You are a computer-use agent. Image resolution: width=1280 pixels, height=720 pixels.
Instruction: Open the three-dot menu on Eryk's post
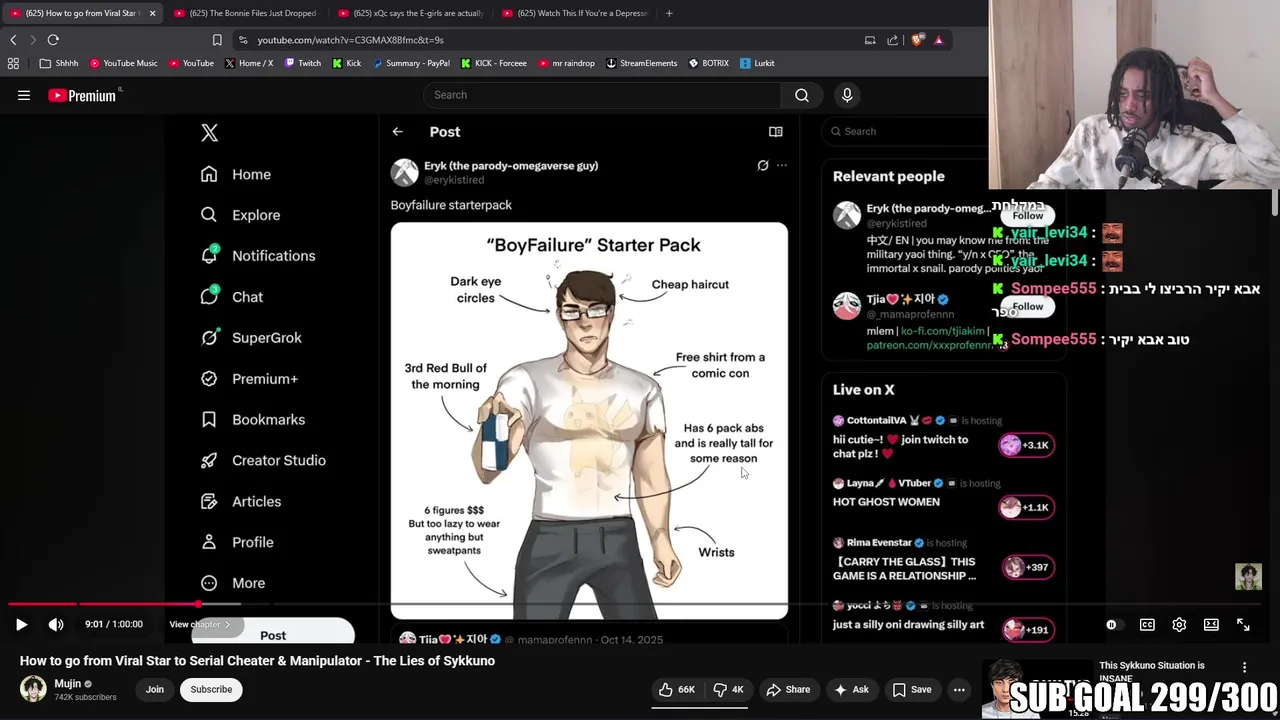coord(782,165)
